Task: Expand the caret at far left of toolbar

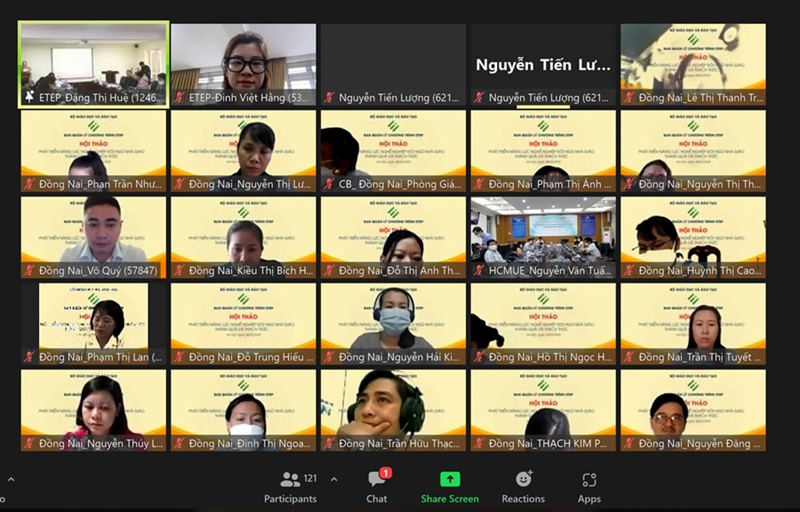Action: coord(11,479)
